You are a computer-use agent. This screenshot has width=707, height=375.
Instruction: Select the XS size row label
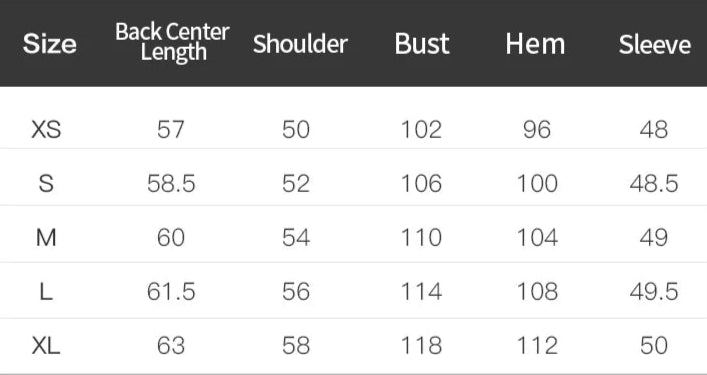(46, 130)
